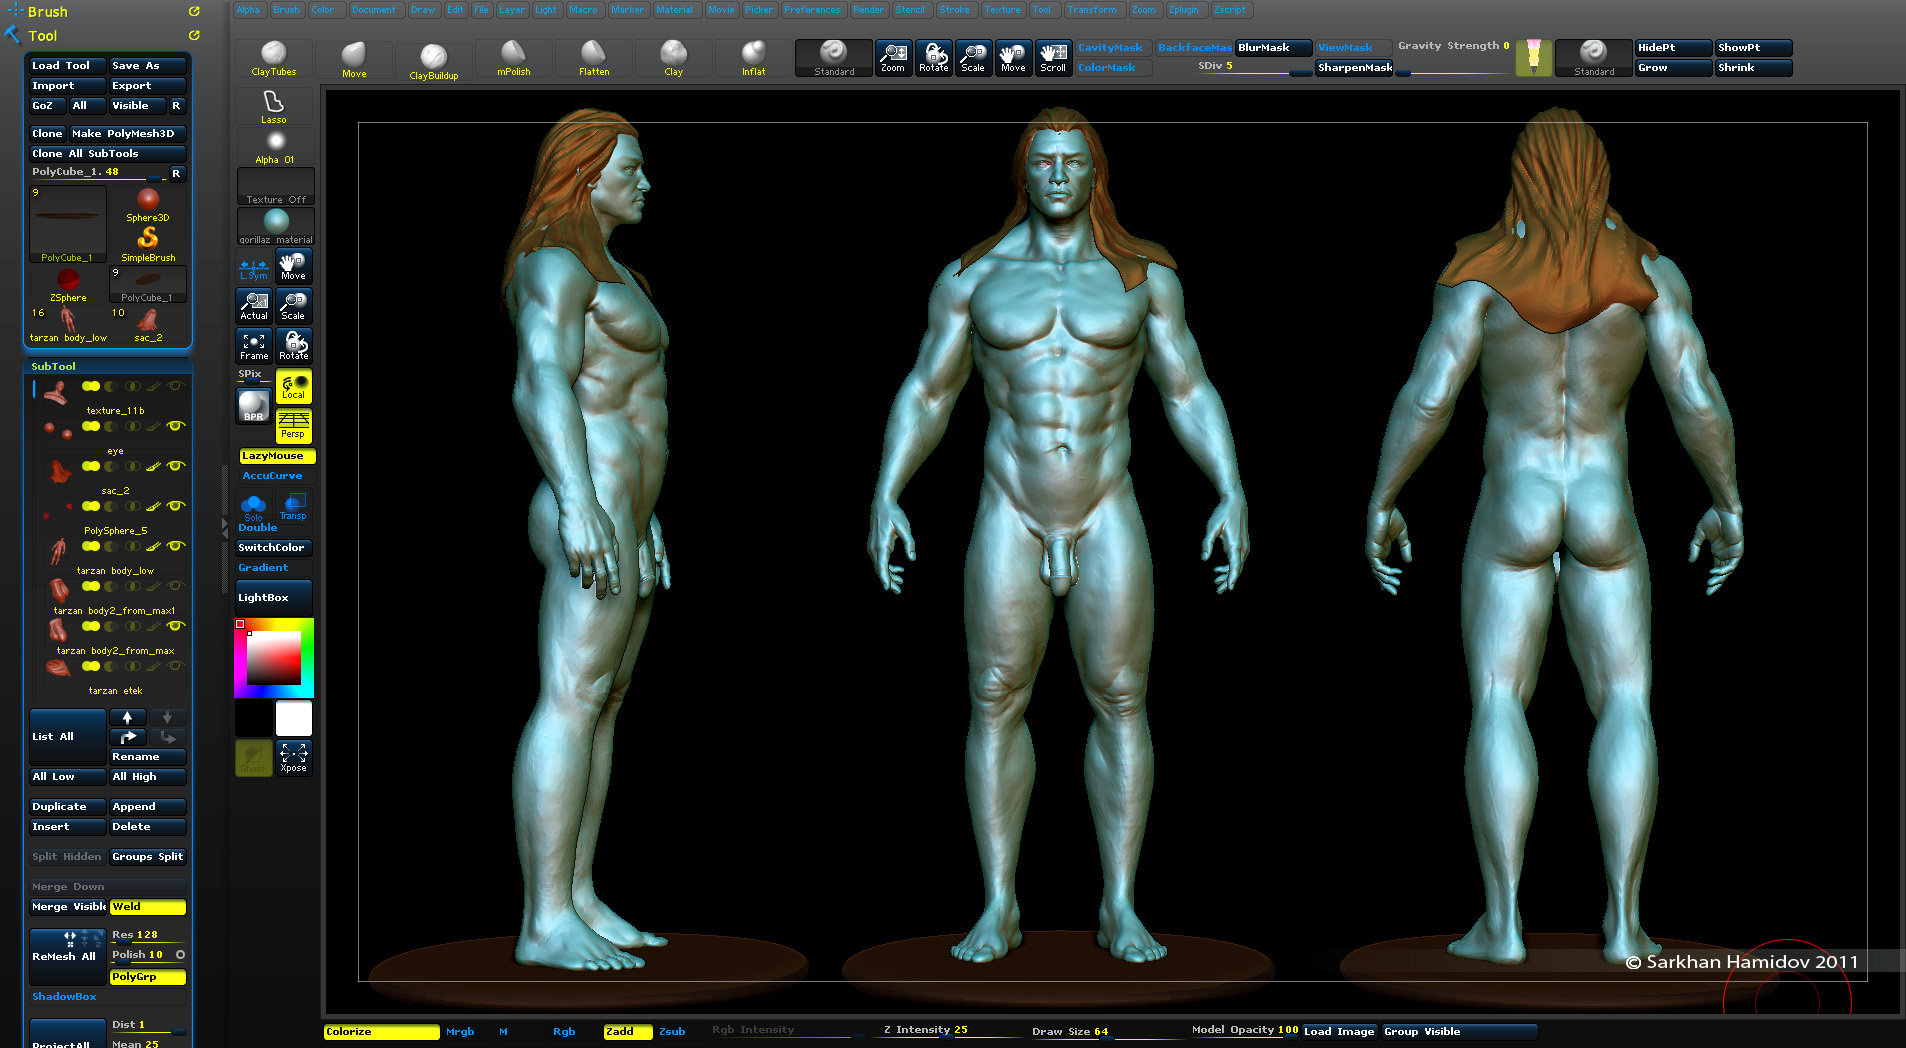Image resolution: width=1906 pixels, height=1048 pixels.
Task: Click the left shelf Rotate icon beside Frame
Action: click(x=293, y=346)
